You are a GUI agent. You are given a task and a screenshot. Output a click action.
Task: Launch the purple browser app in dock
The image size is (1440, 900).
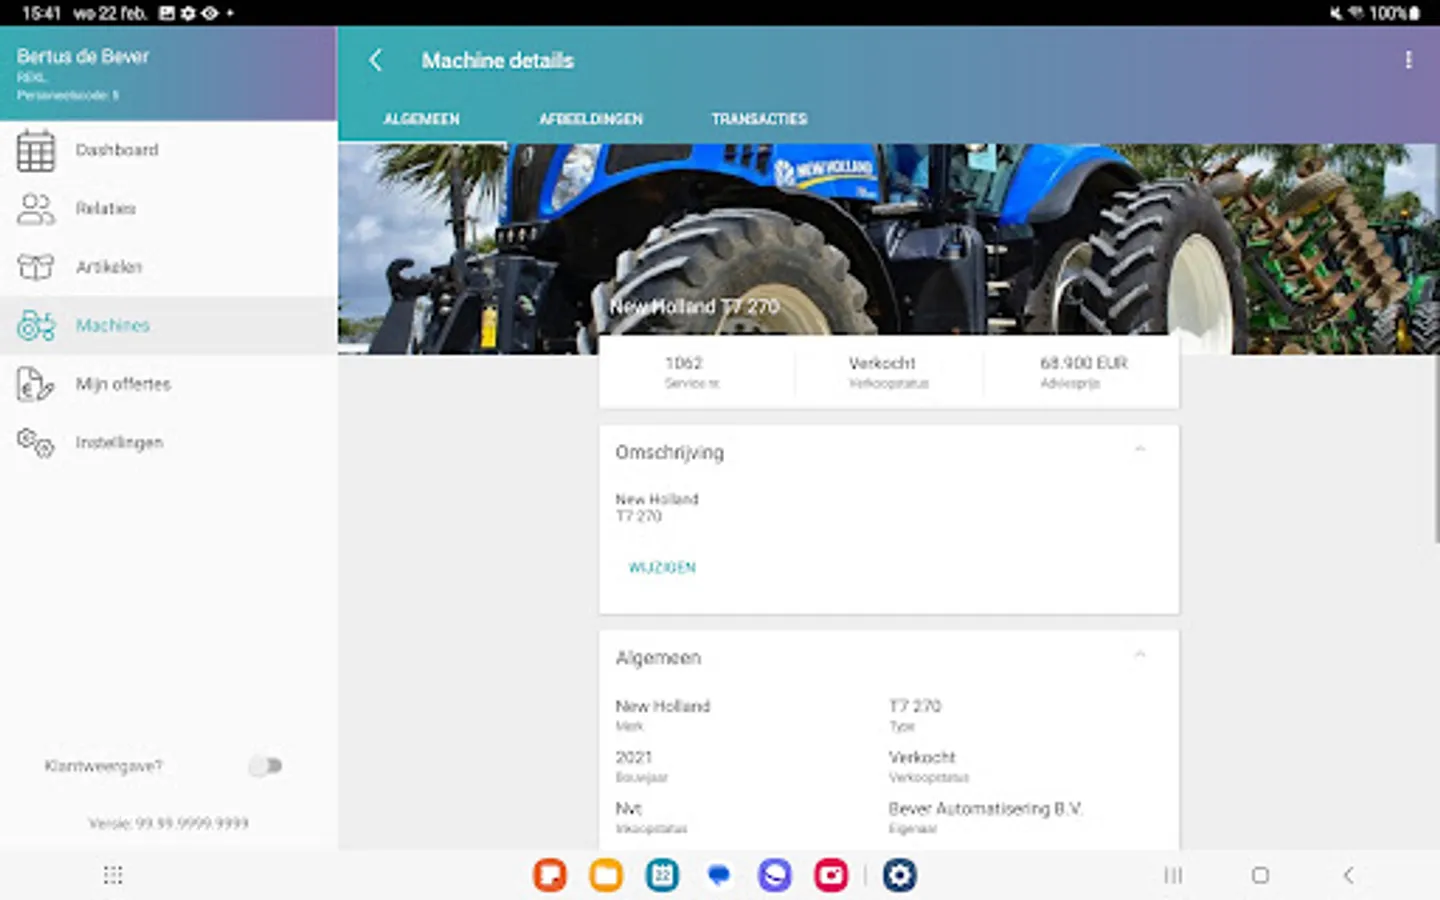coord(774,875)
